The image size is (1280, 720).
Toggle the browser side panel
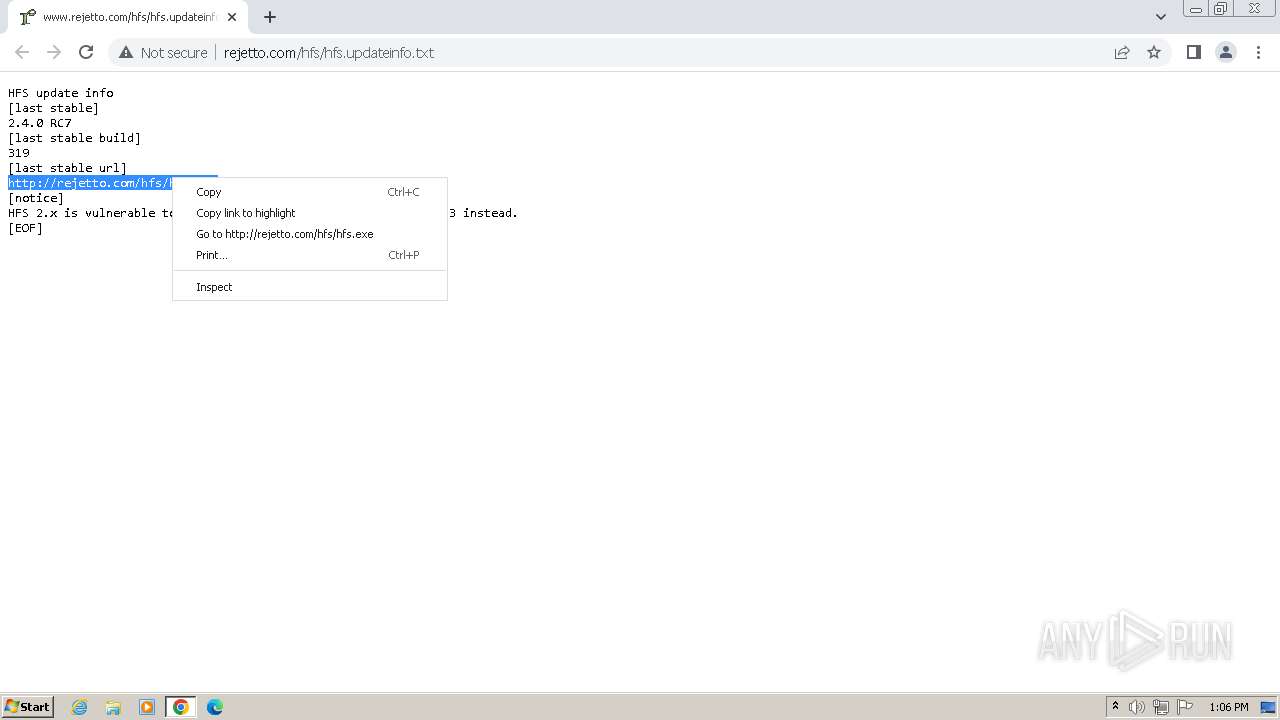click(1193, 52)
